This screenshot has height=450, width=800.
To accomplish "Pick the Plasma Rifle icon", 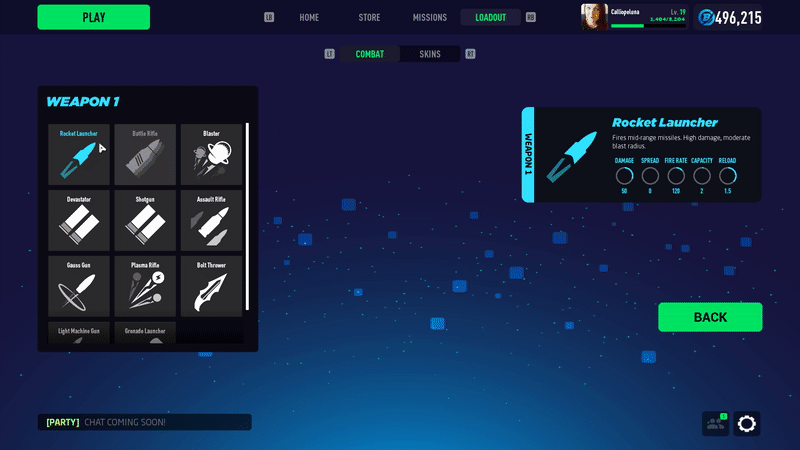I will coord(145,287).
